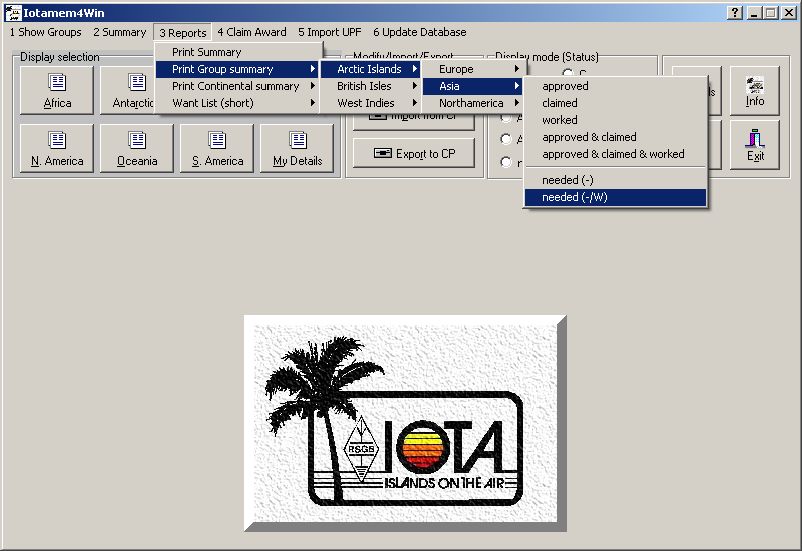The height and width of the screenshot is (551, 802).
Task: Close the Iotamem4Win window
Action: 788,13
